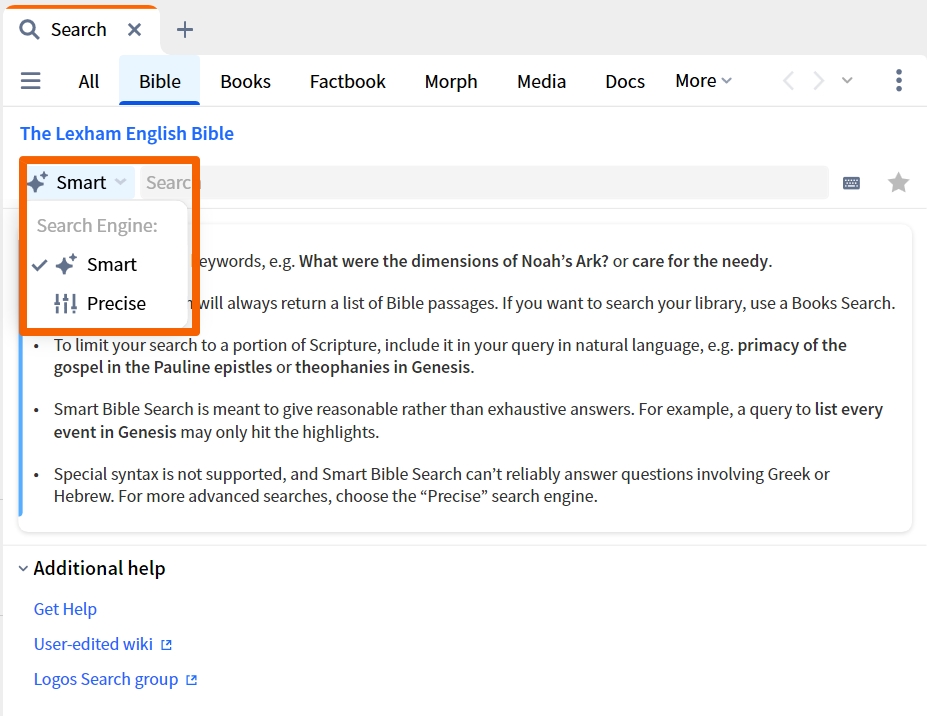Close the Search tab

pyautogui.click(x=135, y=30)
